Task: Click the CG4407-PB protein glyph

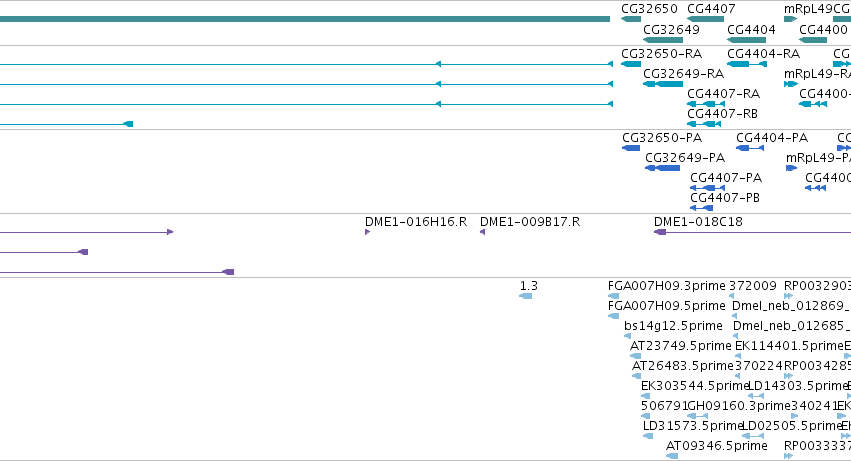Action: point(701,208)
